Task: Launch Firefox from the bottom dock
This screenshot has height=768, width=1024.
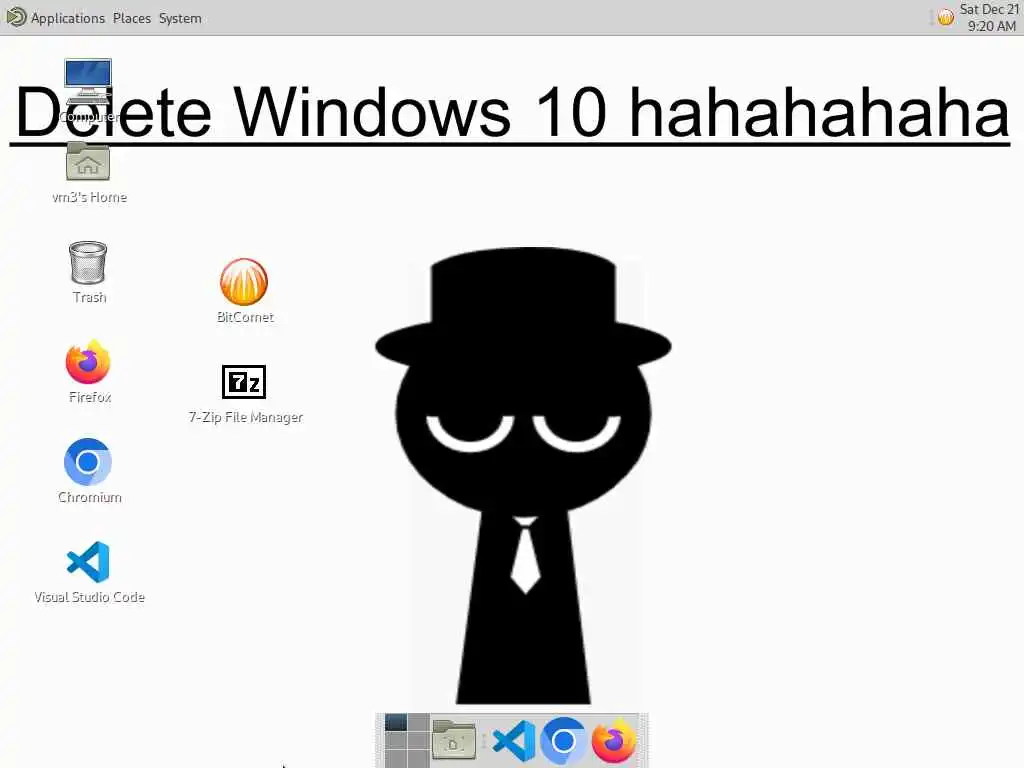Action: [613, 741]
